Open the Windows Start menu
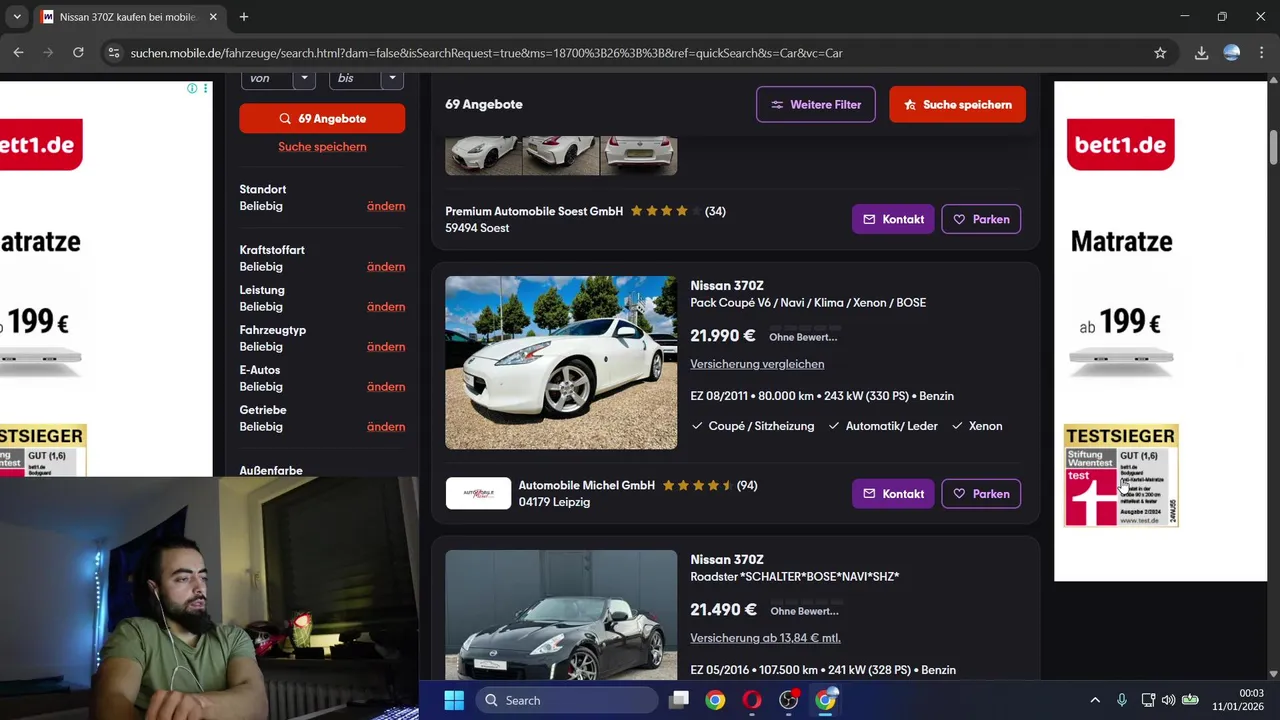 click(x=453, y=700)
